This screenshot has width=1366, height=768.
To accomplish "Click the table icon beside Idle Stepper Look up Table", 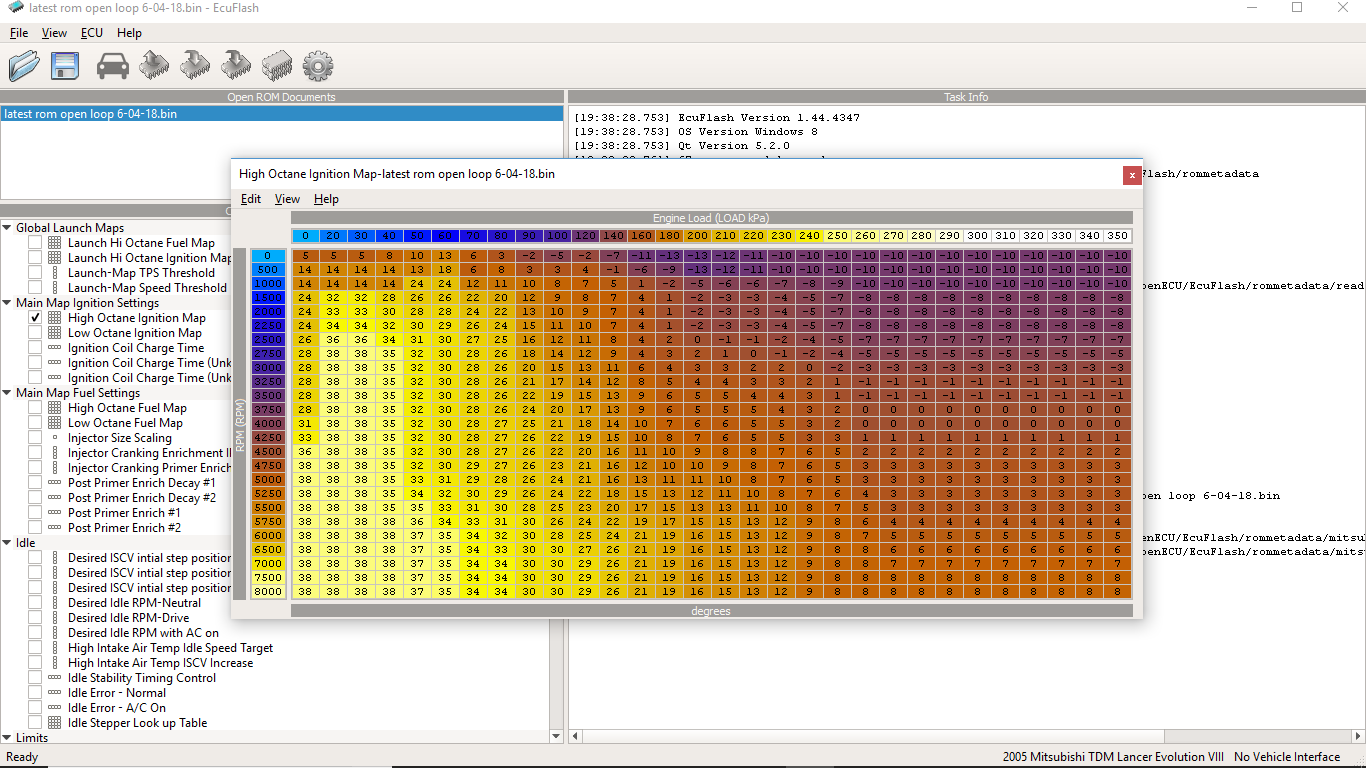I will (x=54, y=723).
